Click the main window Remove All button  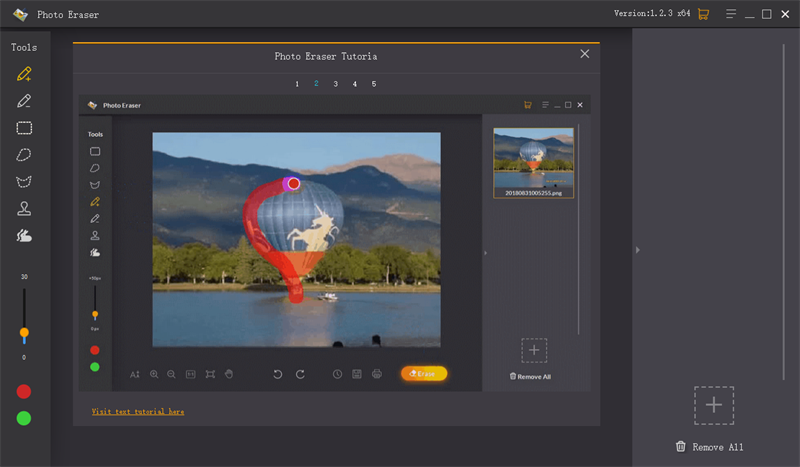click(x=709, y=447)
